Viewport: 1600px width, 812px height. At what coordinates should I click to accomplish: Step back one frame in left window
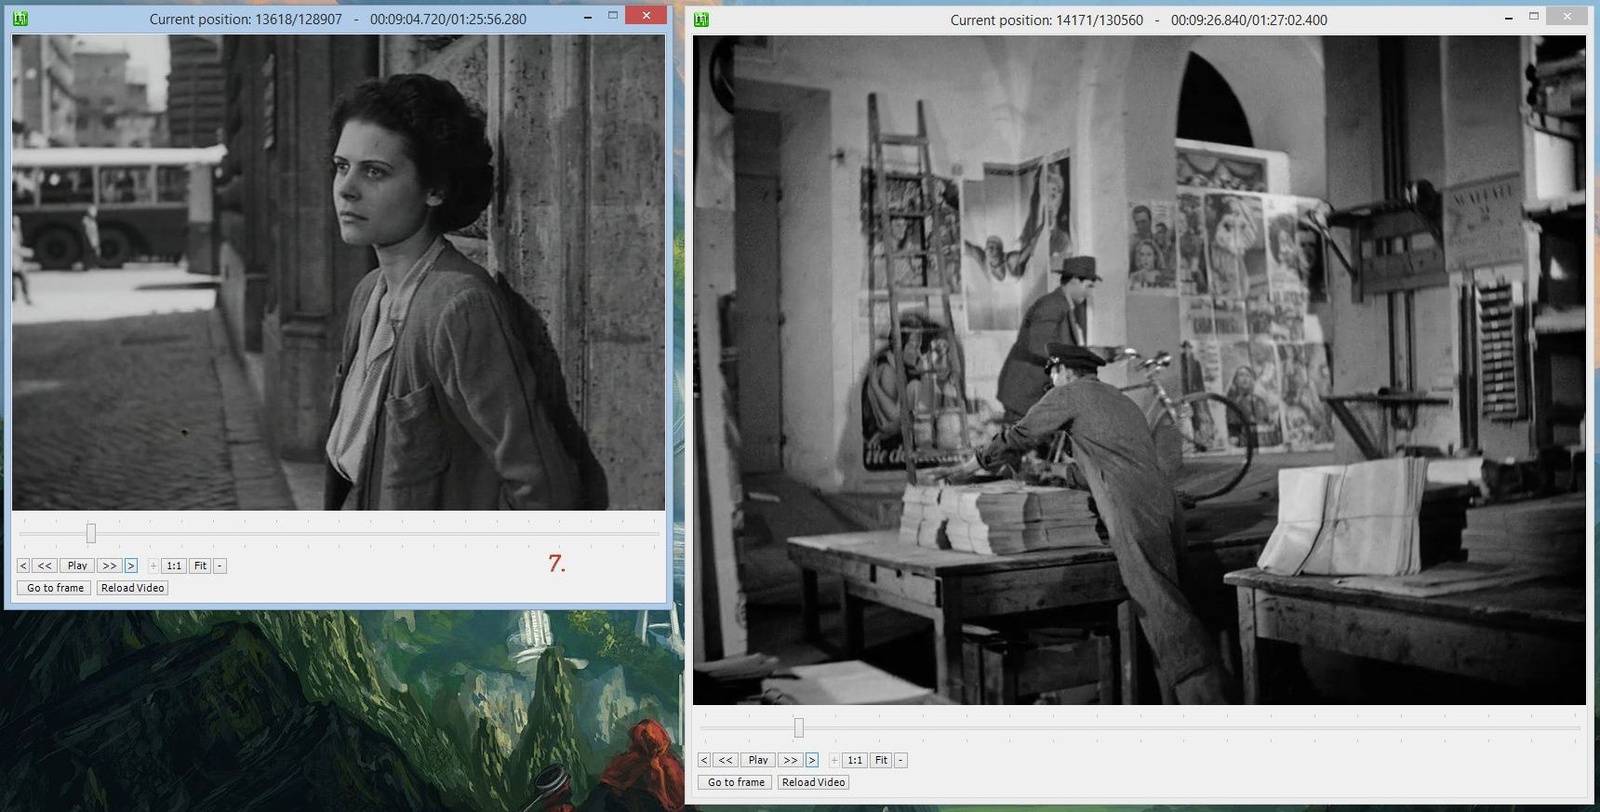coord(23,566)
